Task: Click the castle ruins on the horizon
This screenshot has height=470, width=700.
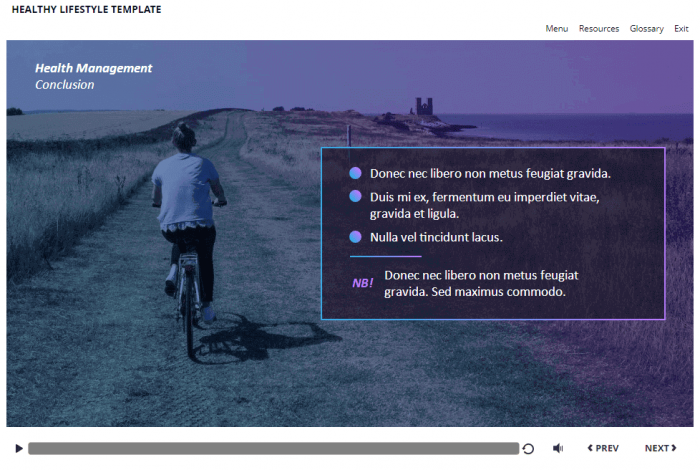Action: coord(425,107)
